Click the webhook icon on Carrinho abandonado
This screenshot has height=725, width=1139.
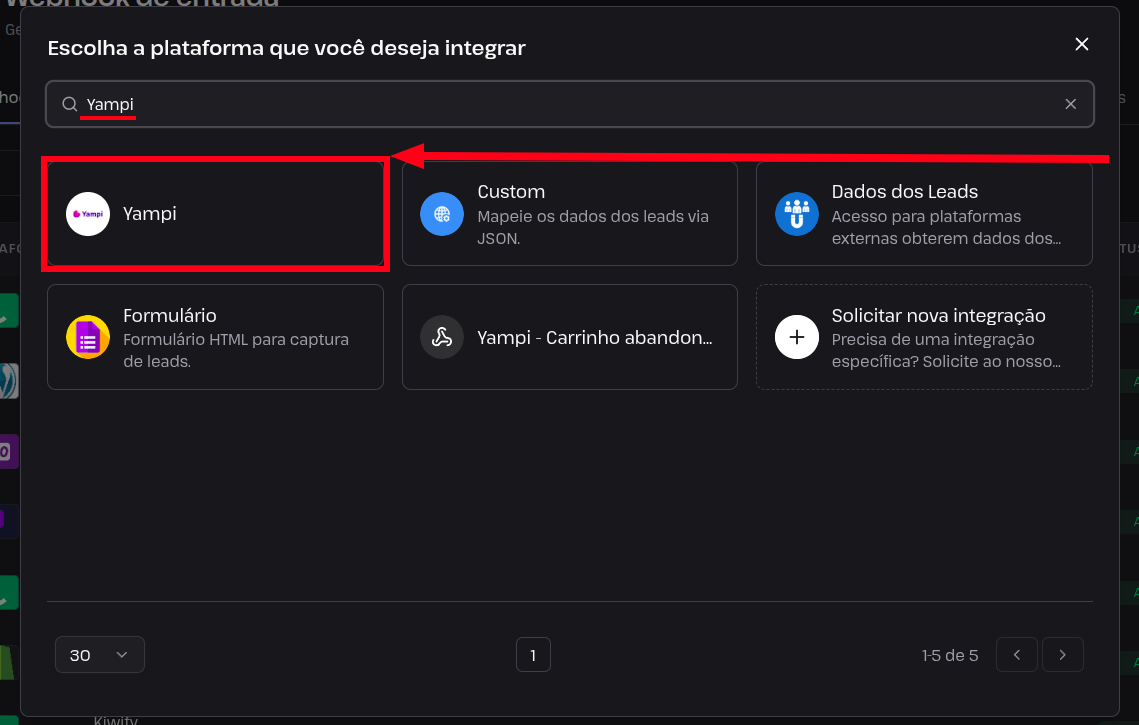click(x=442, y=337)
